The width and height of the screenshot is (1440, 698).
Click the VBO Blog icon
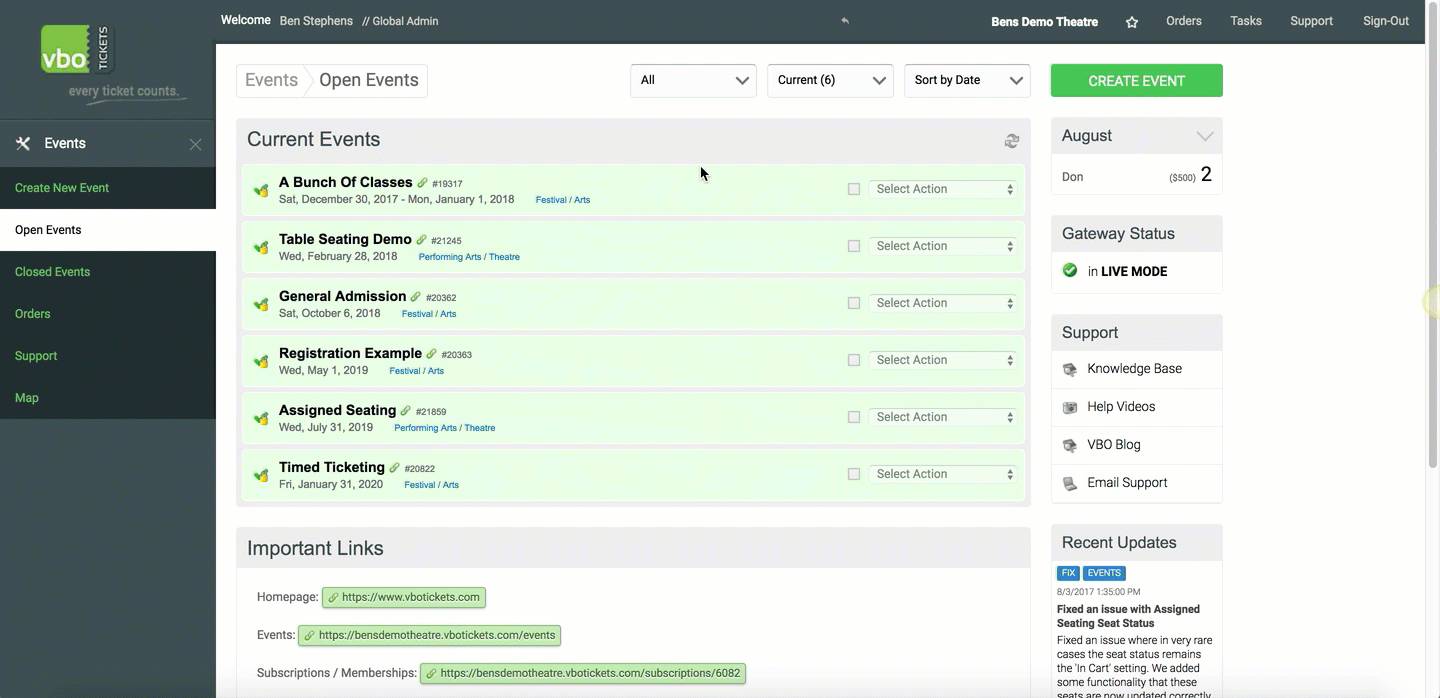point(1070,445)
